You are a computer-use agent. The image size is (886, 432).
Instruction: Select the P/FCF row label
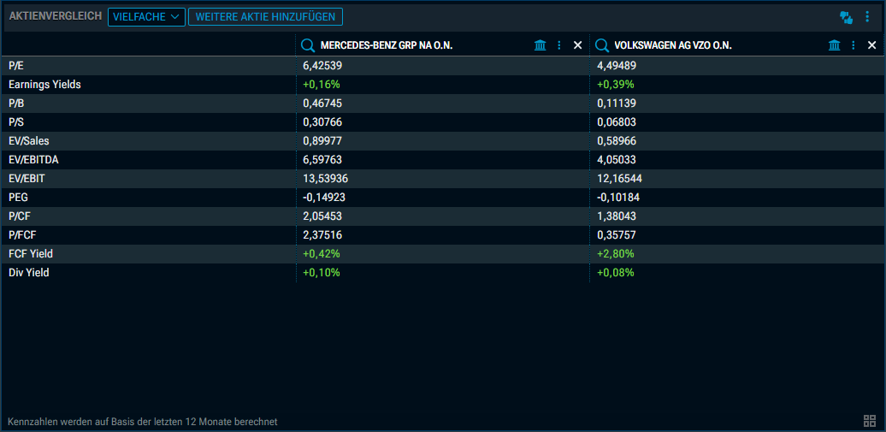(x=21, y=235)
